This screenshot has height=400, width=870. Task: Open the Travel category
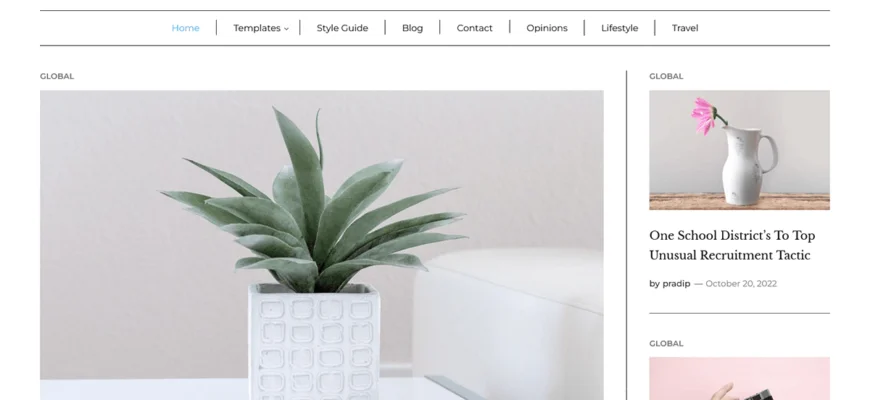(685, 28)
